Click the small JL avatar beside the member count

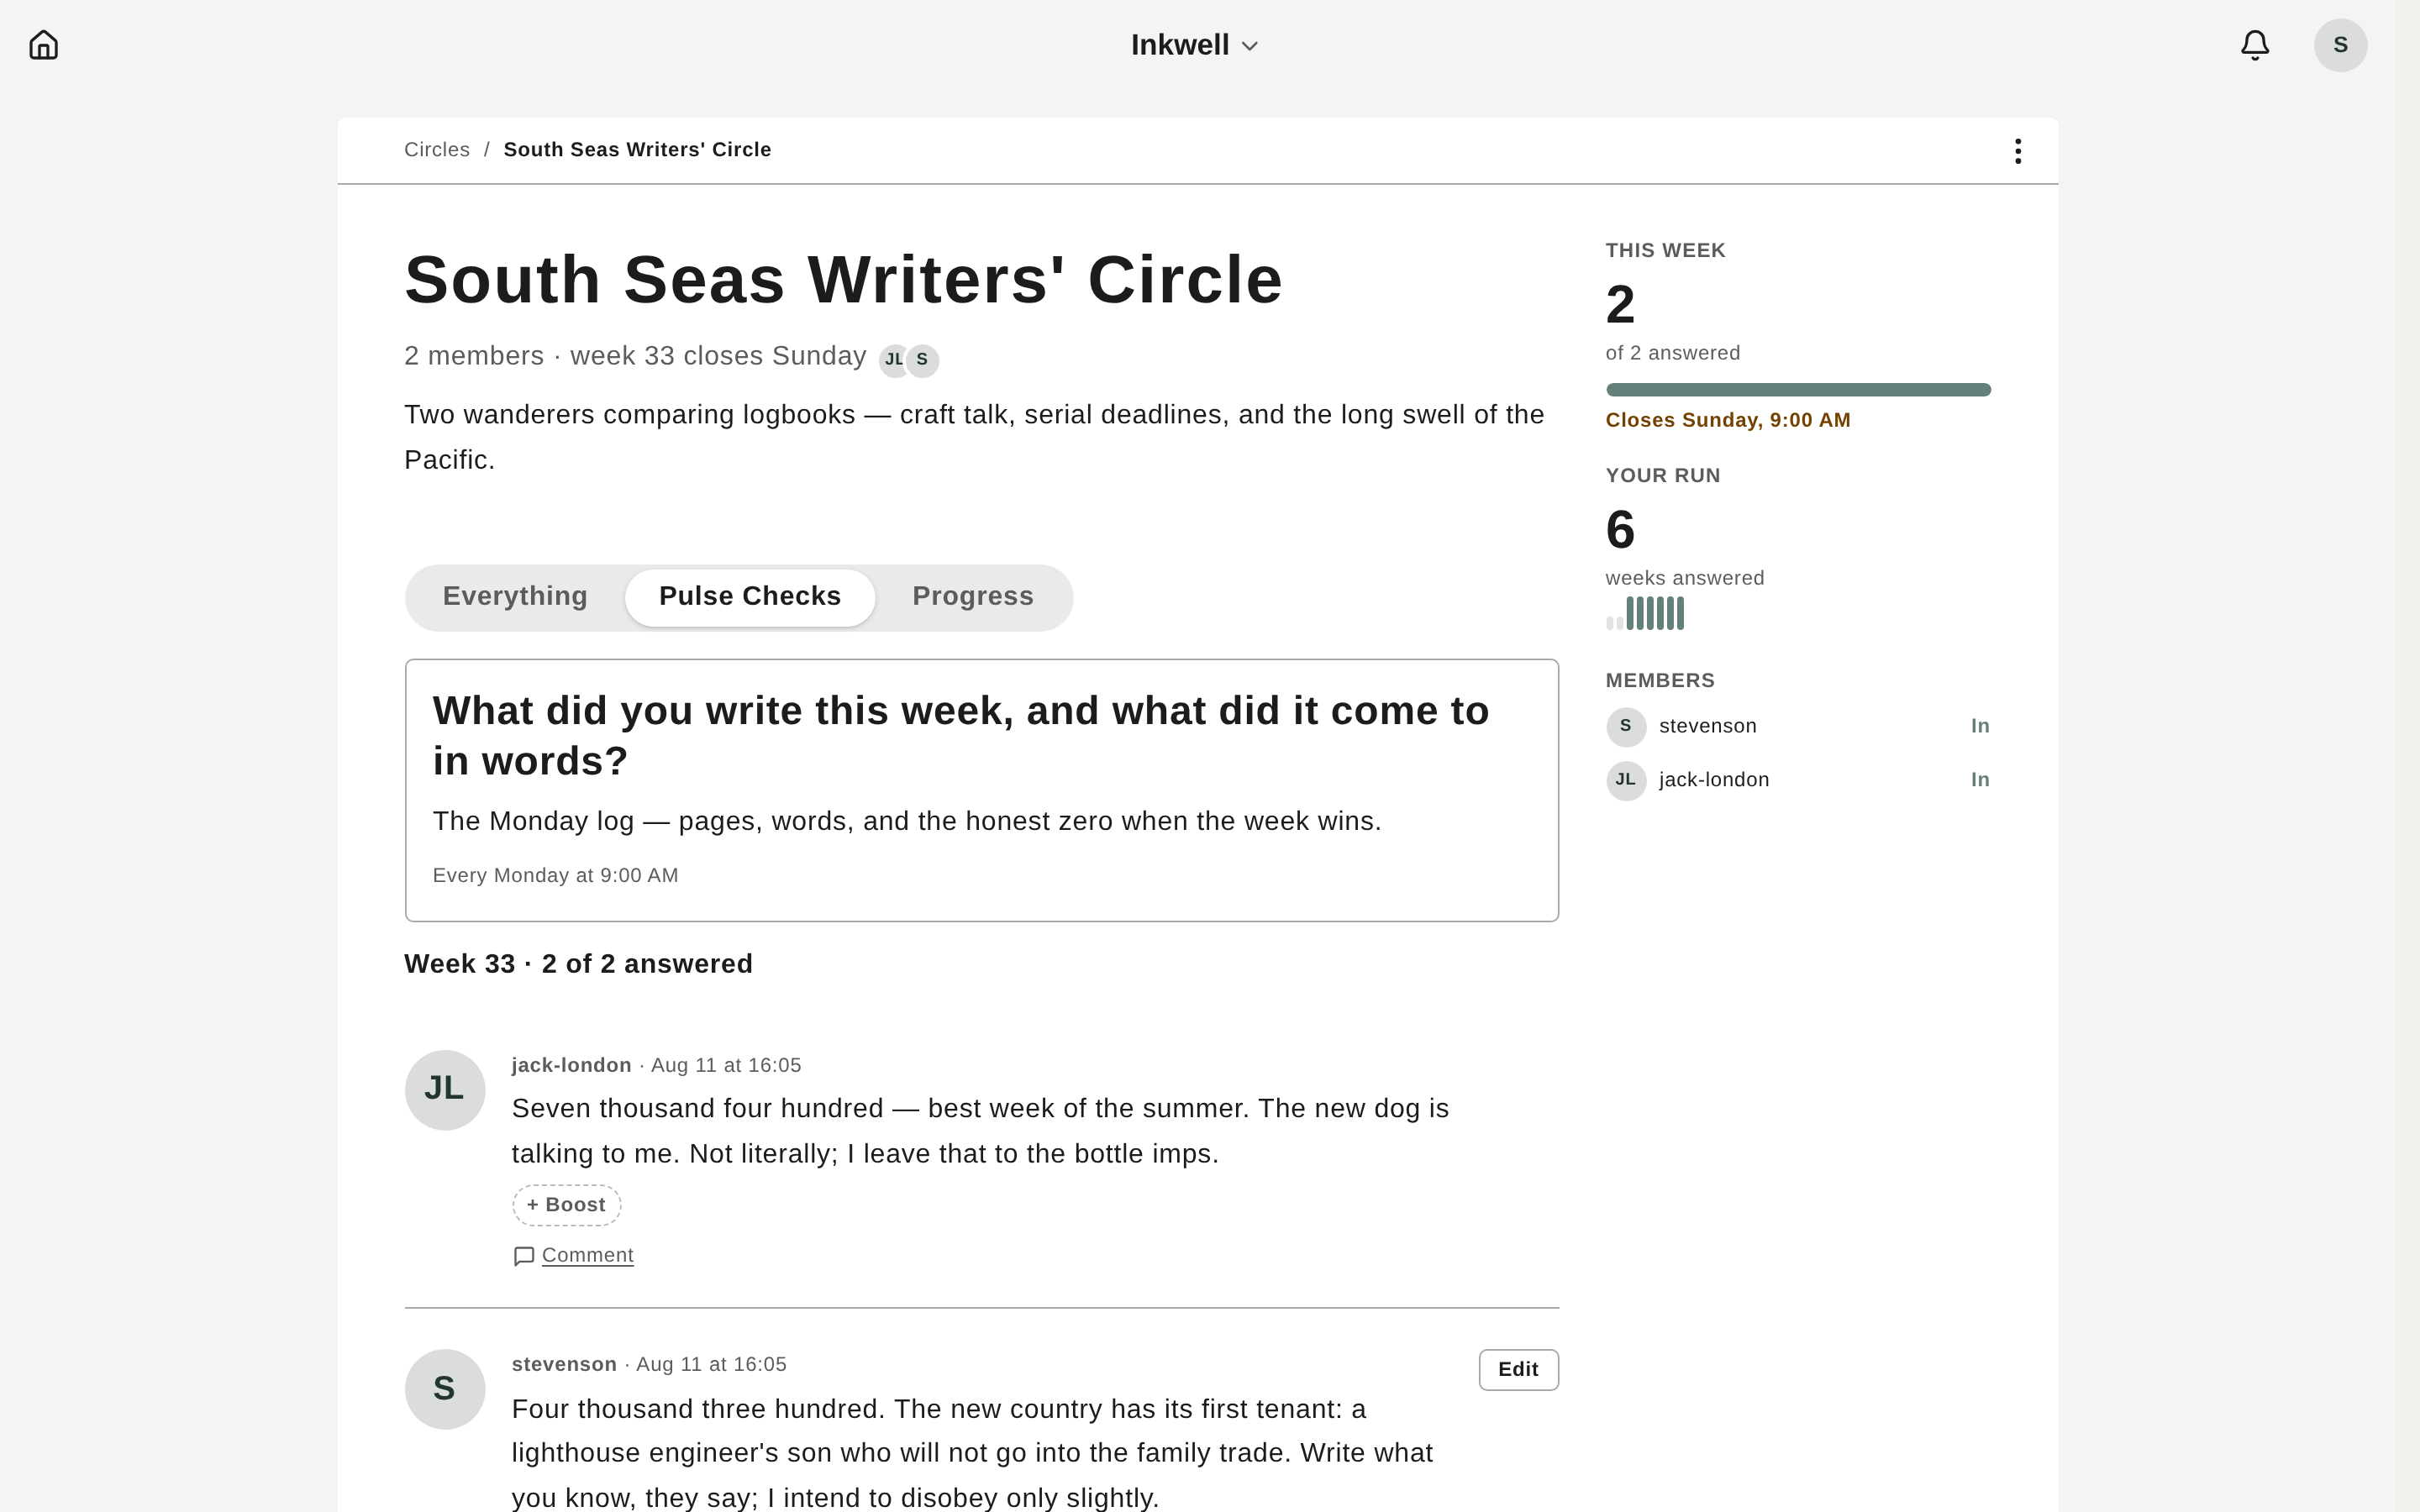[894, 360]
